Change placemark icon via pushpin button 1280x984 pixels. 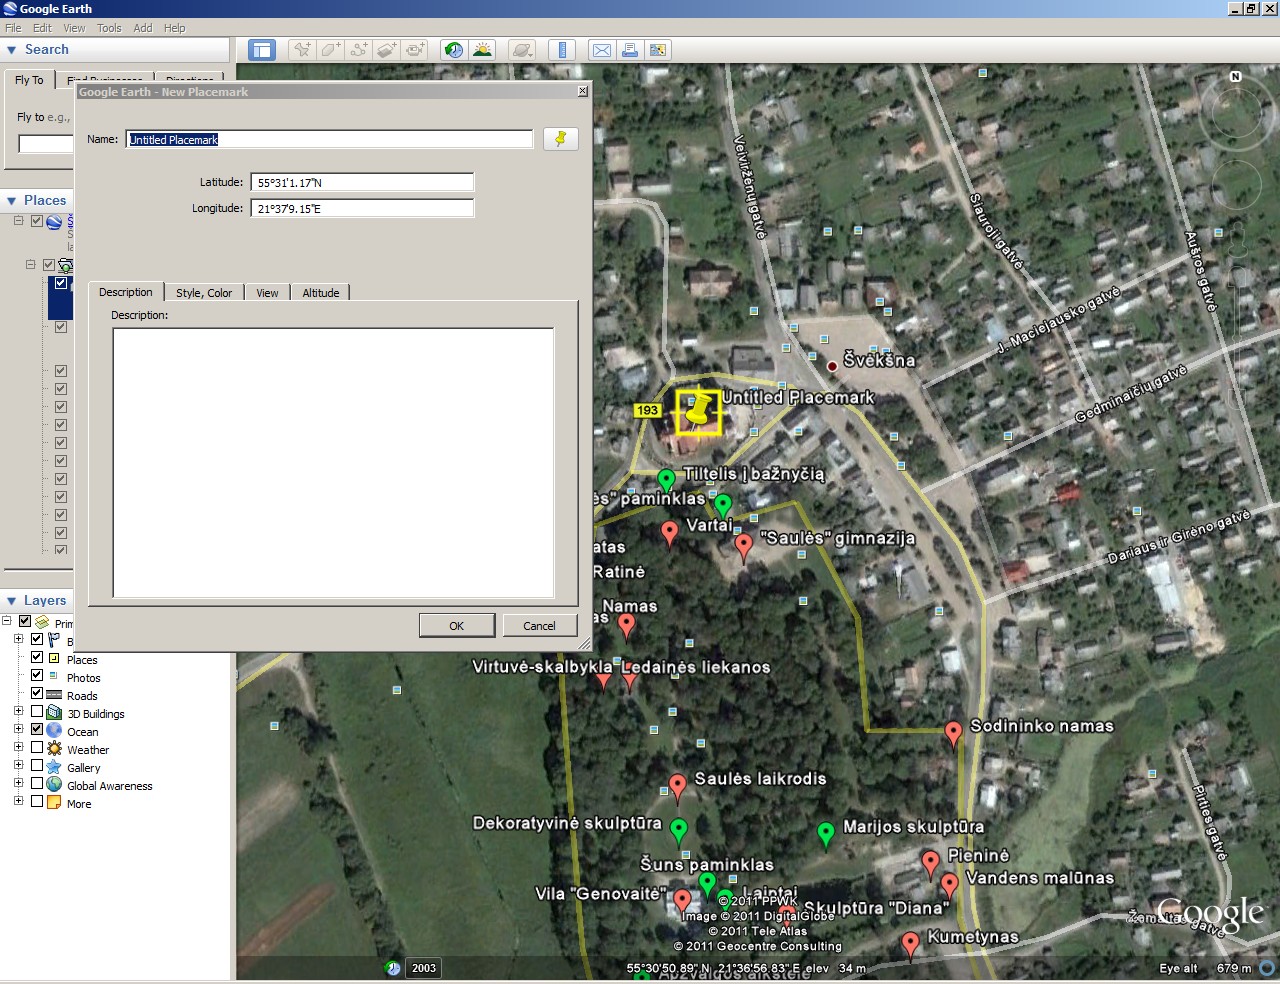tap(560, 139)
